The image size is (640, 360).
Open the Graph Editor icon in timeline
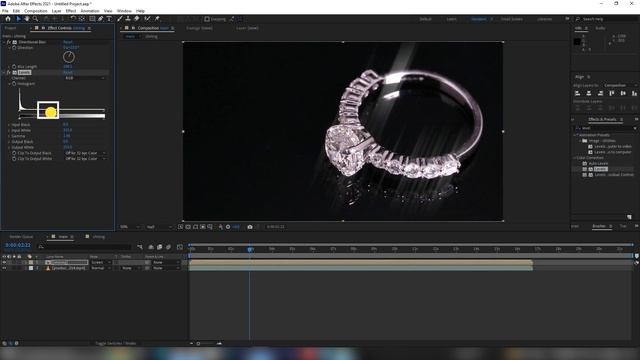(180, 247)
